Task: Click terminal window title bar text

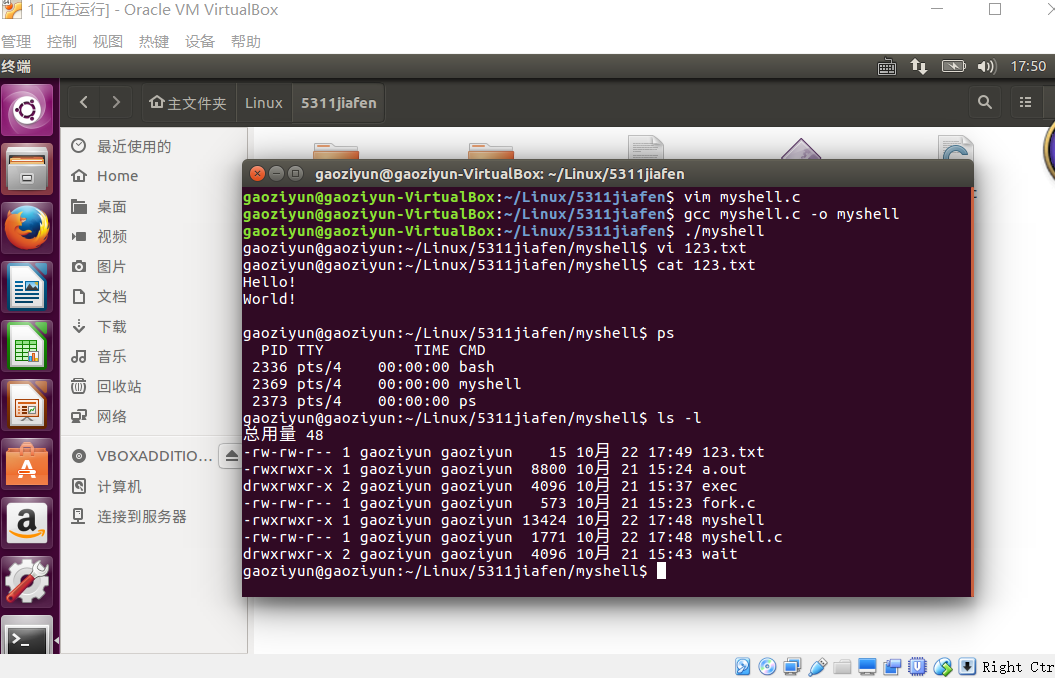Action: pyautogui.click(x=499, y=174)
